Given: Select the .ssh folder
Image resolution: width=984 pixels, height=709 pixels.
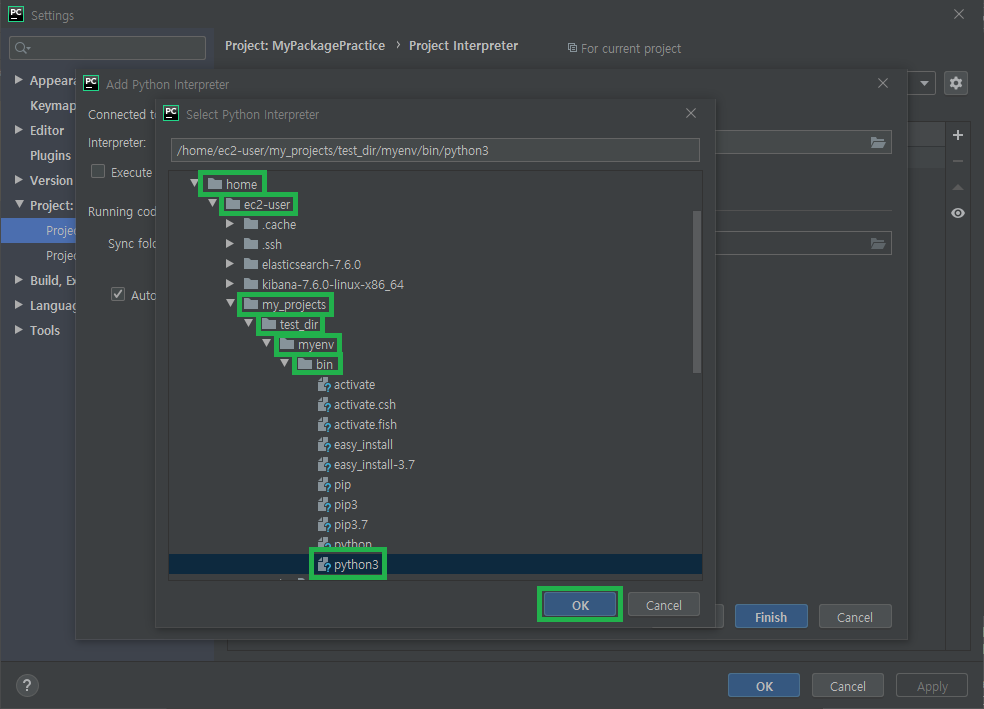Looking at the screenshot, I should [262, 244].
